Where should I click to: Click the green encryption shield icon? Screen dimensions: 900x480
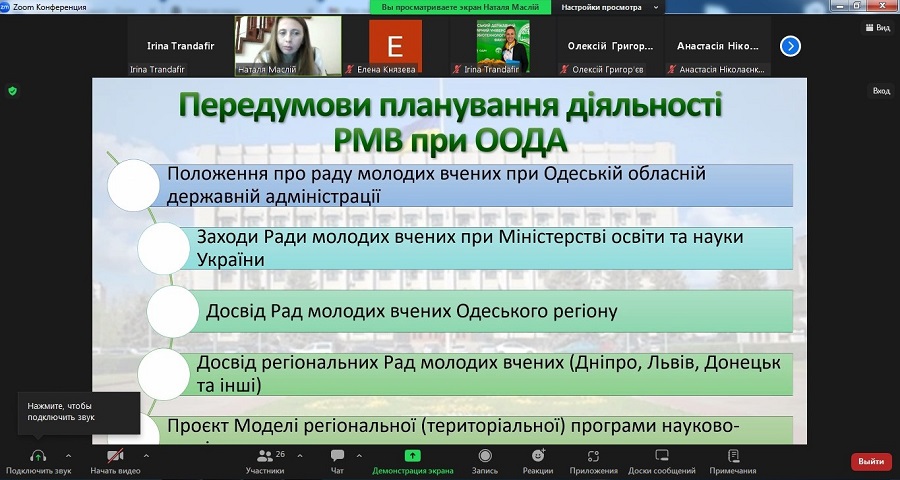tap(12, 90)
